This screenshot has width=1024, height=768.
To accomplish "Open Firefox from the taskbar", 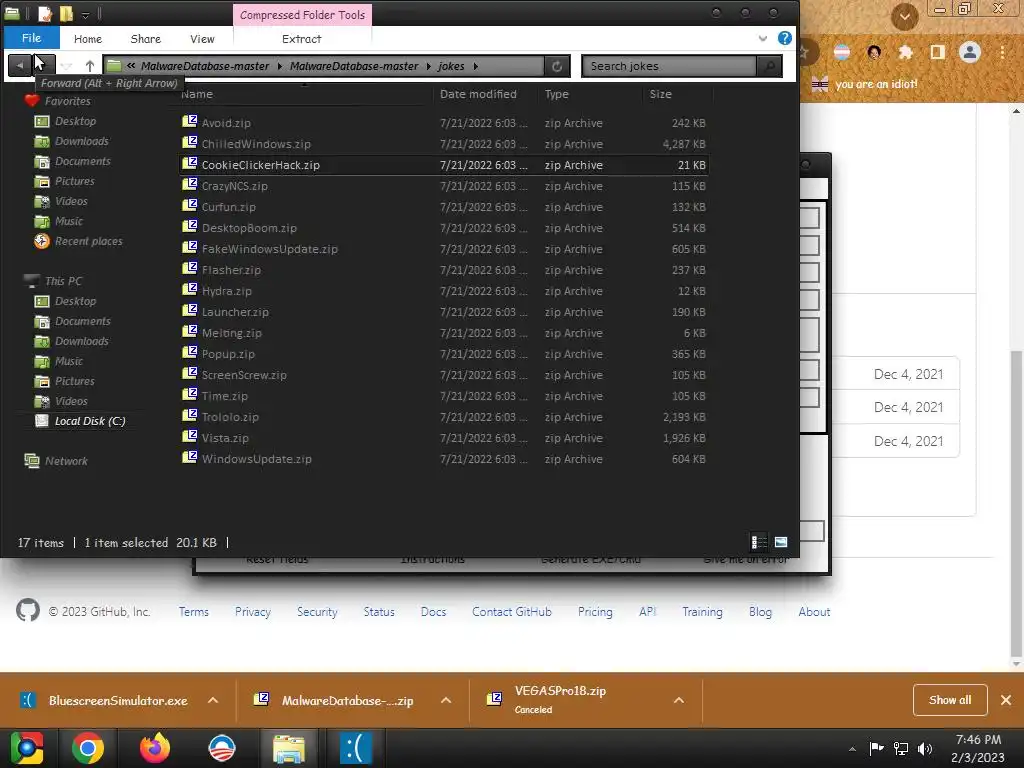I will click(155, 748).
